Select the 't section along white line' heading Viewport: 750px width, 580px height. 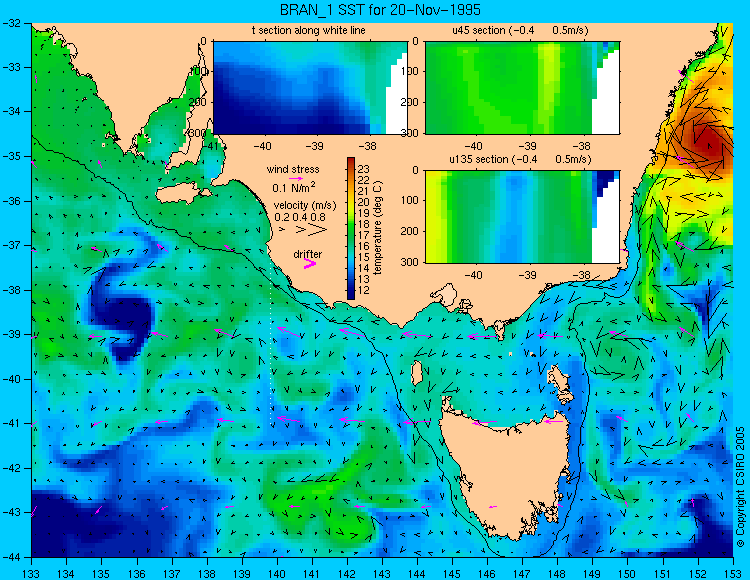tap(309, 30)
